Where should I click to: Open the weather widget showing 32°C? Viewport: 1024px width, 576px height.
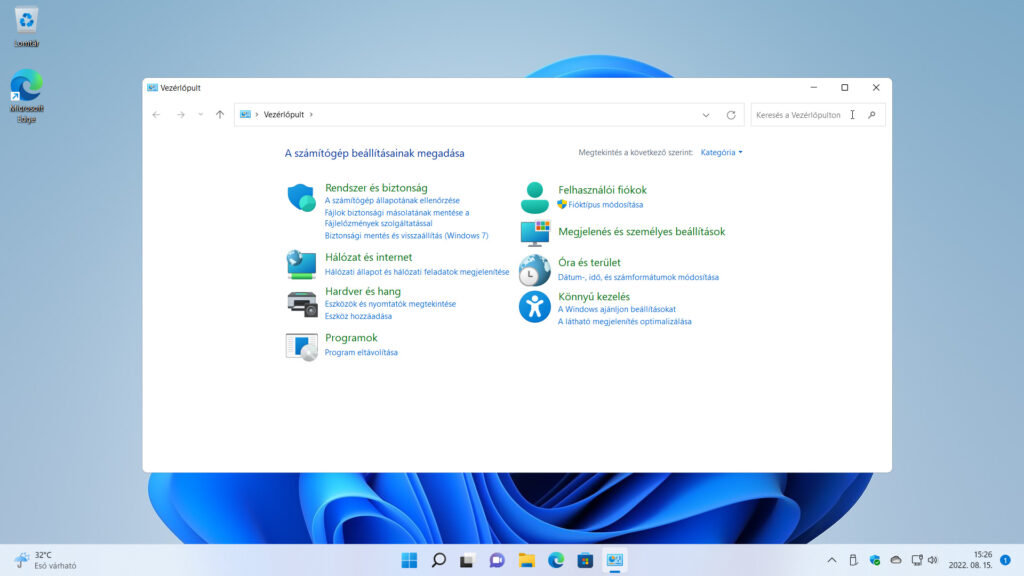coord(44,560)
